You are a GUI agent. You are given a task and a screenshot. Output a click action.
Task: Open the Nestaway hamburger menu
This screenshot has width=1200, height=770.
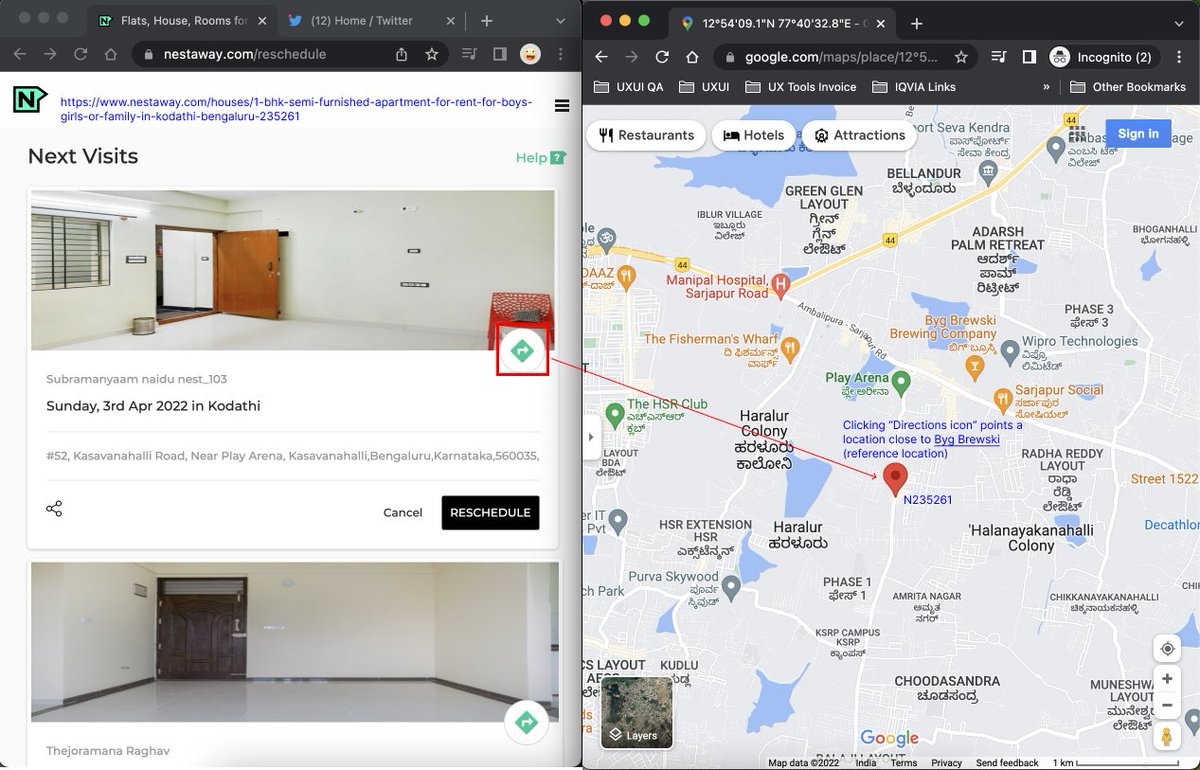point(561,105)
